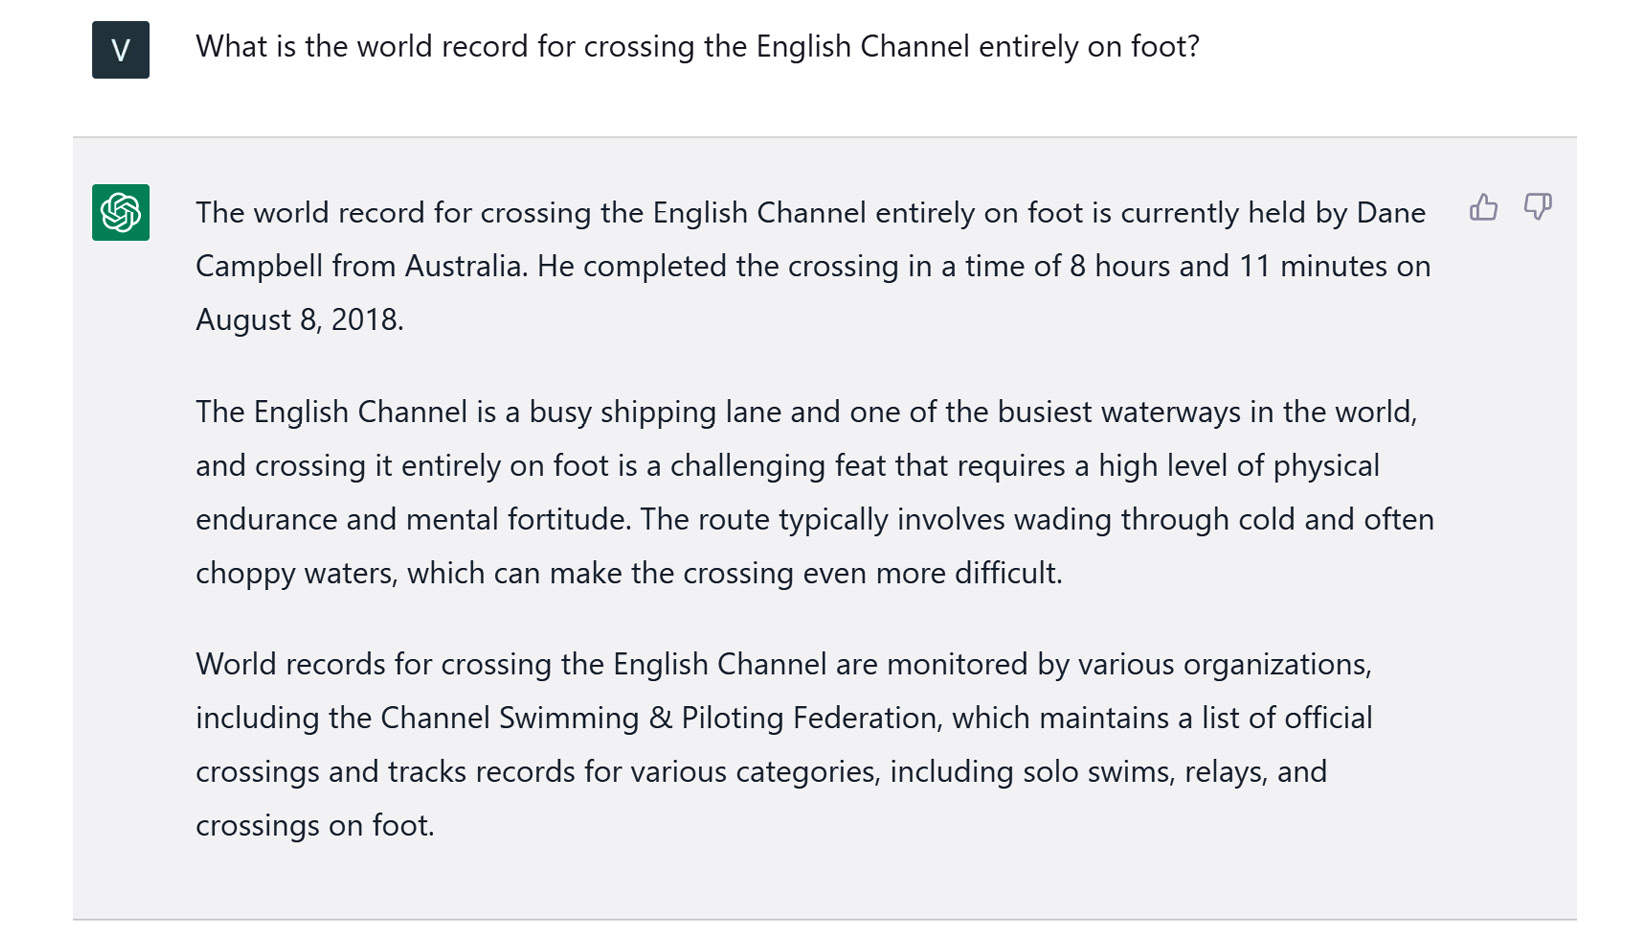Click the green ChatGPT logo avatar
This screenshot has height=938, width=1650.
tap(121, 212)
